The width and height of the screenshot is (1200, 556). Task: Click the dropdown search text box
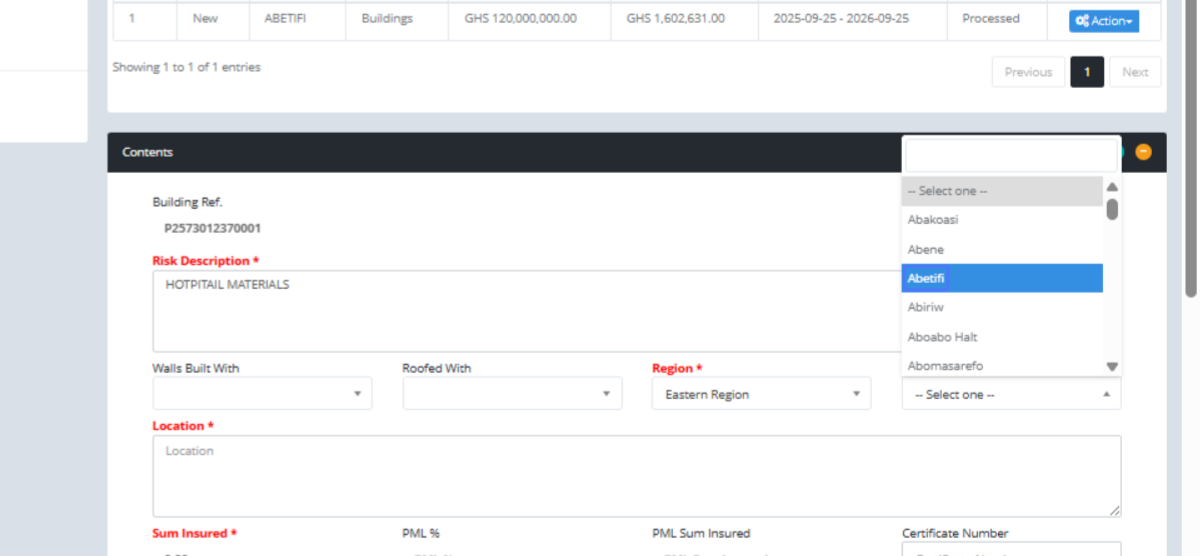point(1010,156)
